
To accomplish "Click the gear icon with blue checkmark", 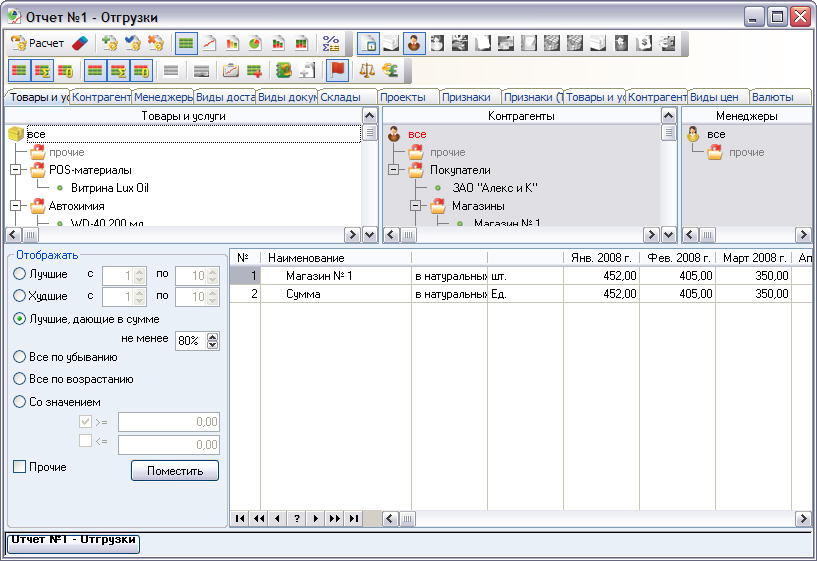I will click(x=133, y=43).
